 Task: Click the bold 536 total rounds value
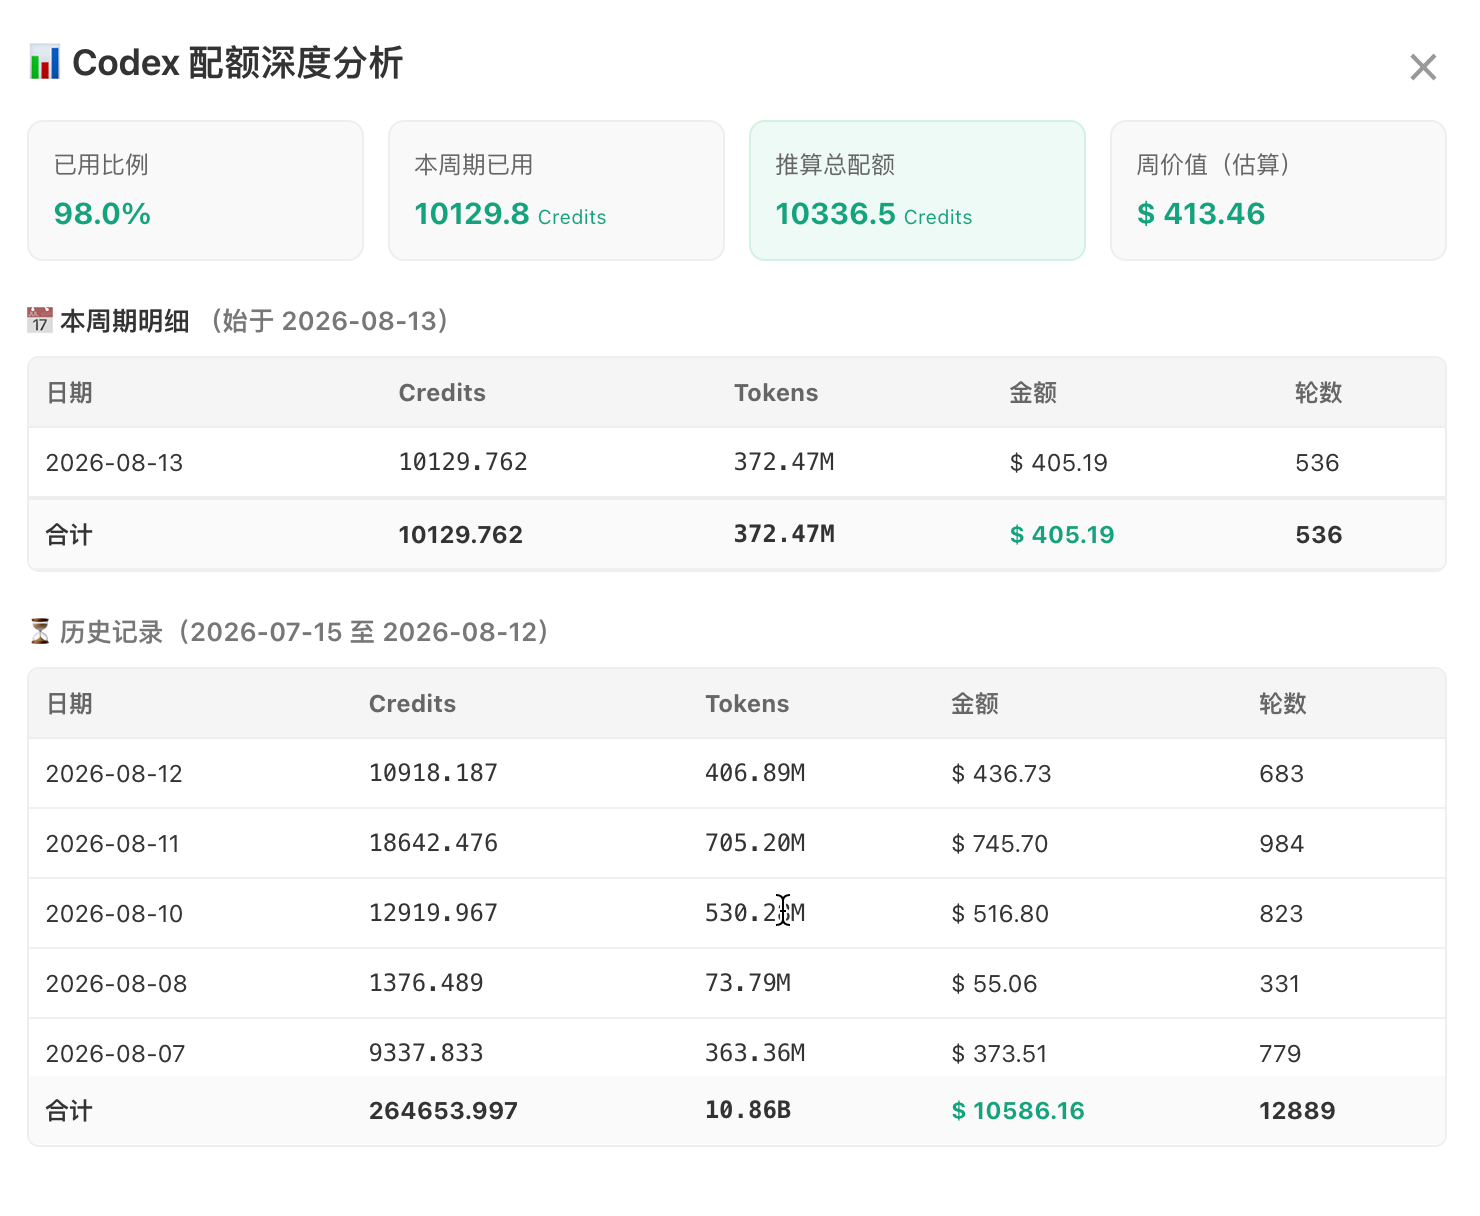coord(1318,535)
